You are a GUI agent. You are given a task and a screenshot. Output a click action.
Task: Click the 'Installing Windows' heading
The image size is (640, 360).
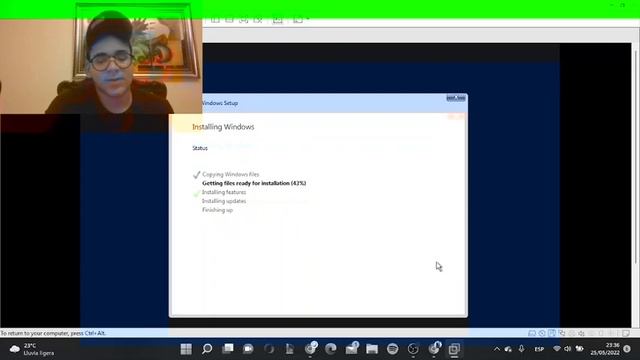223,127
